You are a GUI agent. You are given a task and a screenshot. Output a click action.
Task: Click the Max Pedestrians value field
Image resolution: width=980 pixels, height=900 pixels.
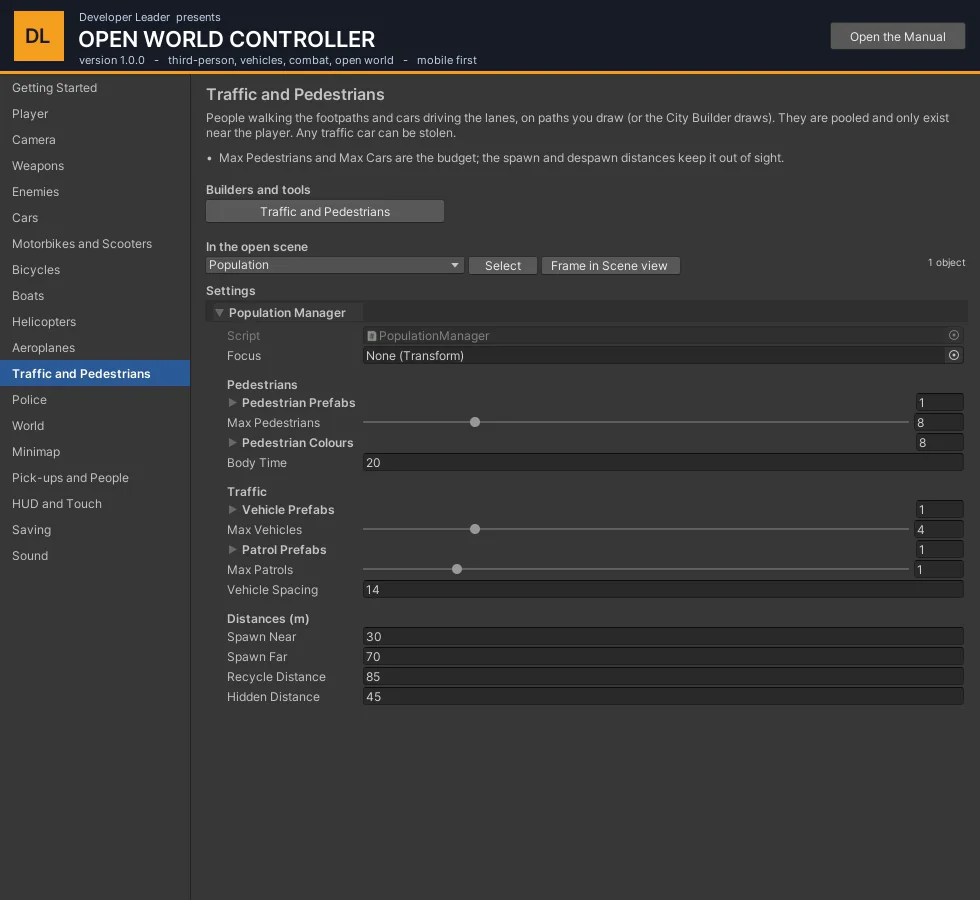pos(939,422)
